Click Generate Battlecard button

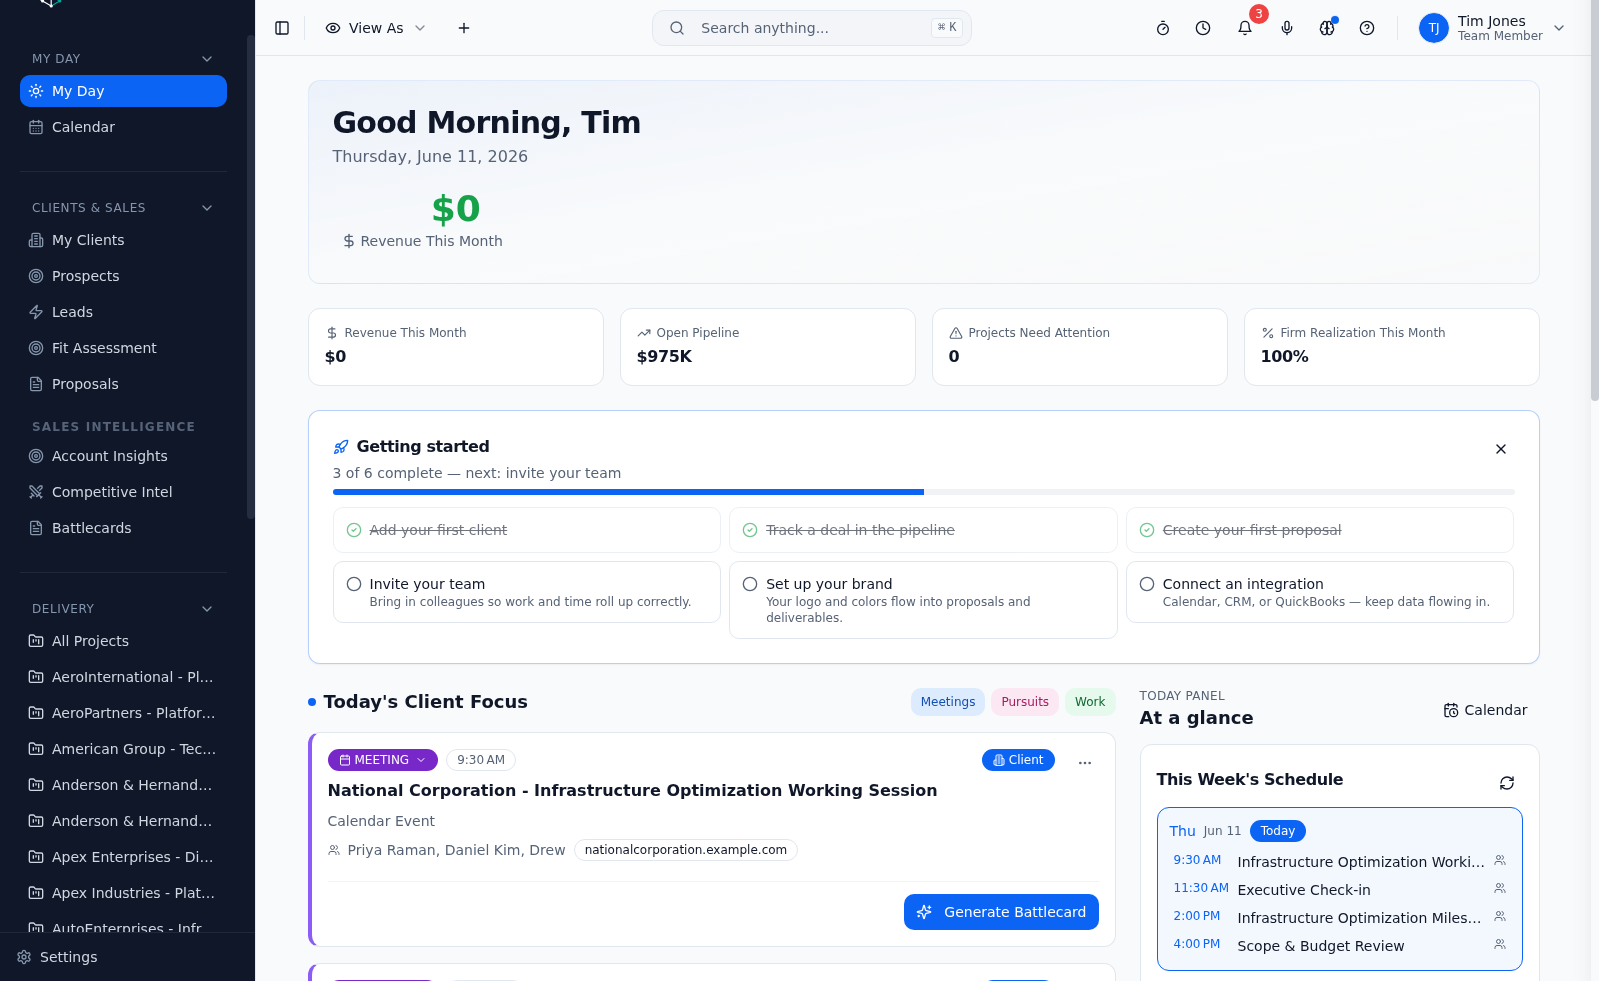(x=1001, y=912)
